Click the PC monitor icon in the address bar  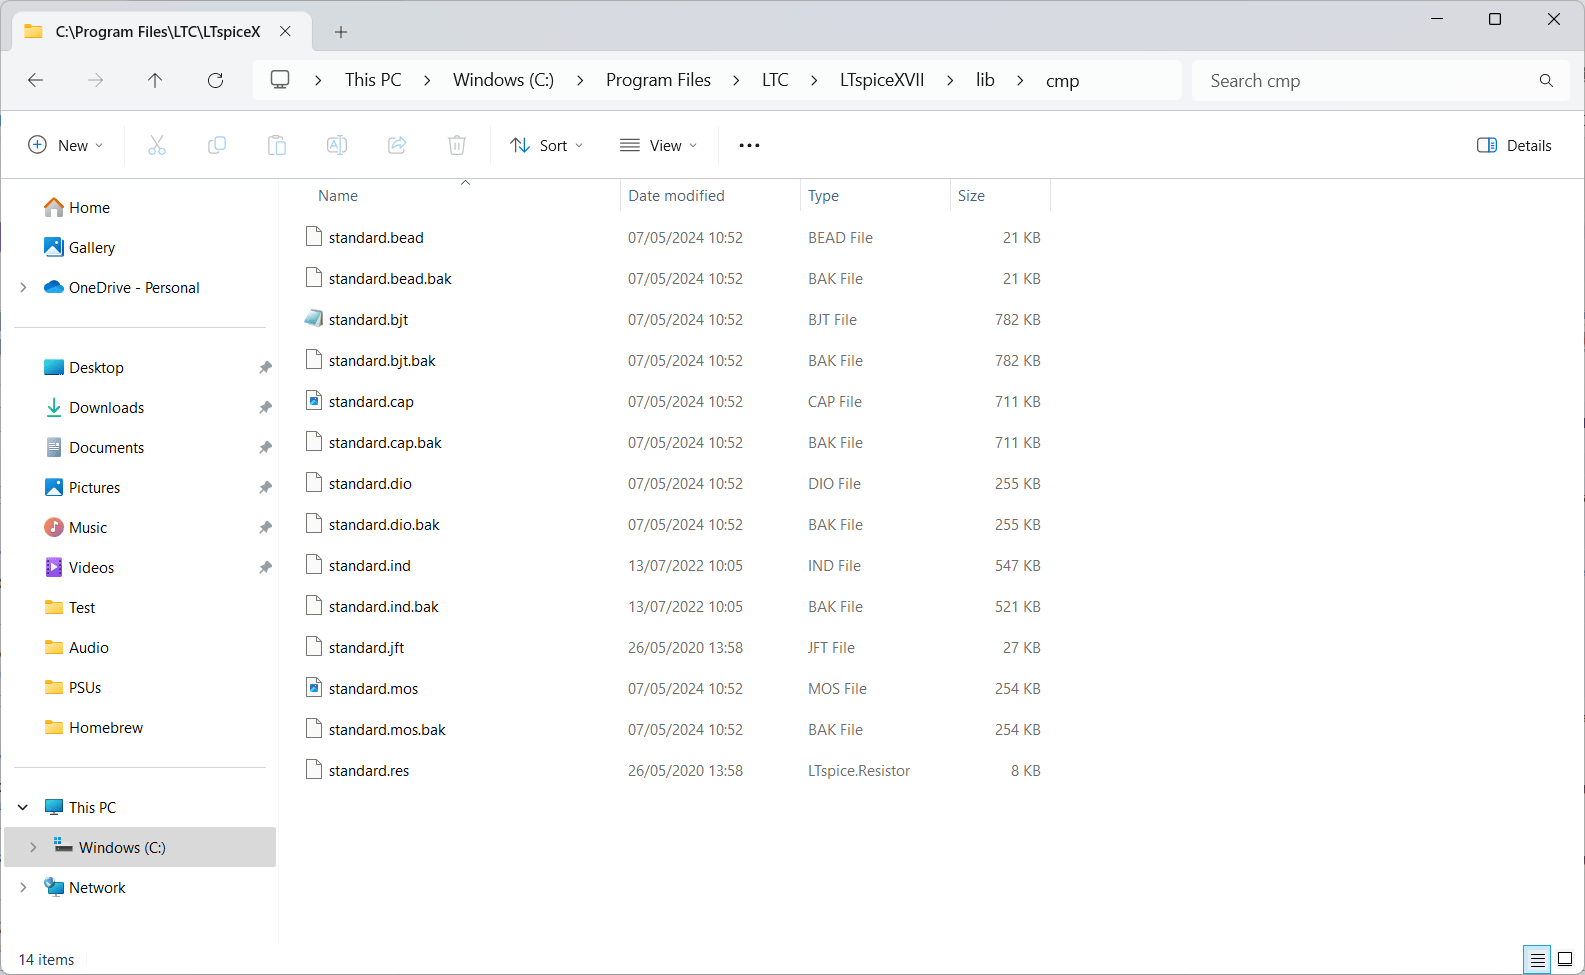click(x=280, y=80)
